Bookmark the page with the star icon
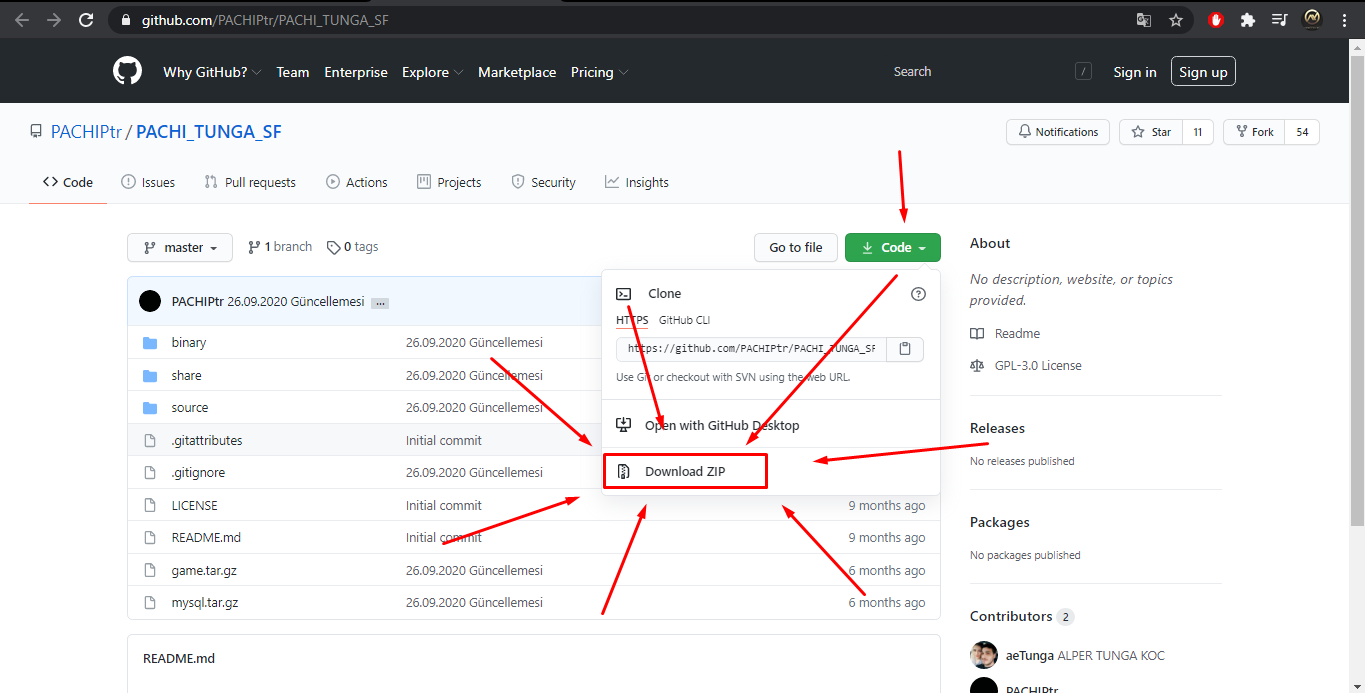The height and width of the screenshot is (693, 1365). click(x=1176, y=19)
